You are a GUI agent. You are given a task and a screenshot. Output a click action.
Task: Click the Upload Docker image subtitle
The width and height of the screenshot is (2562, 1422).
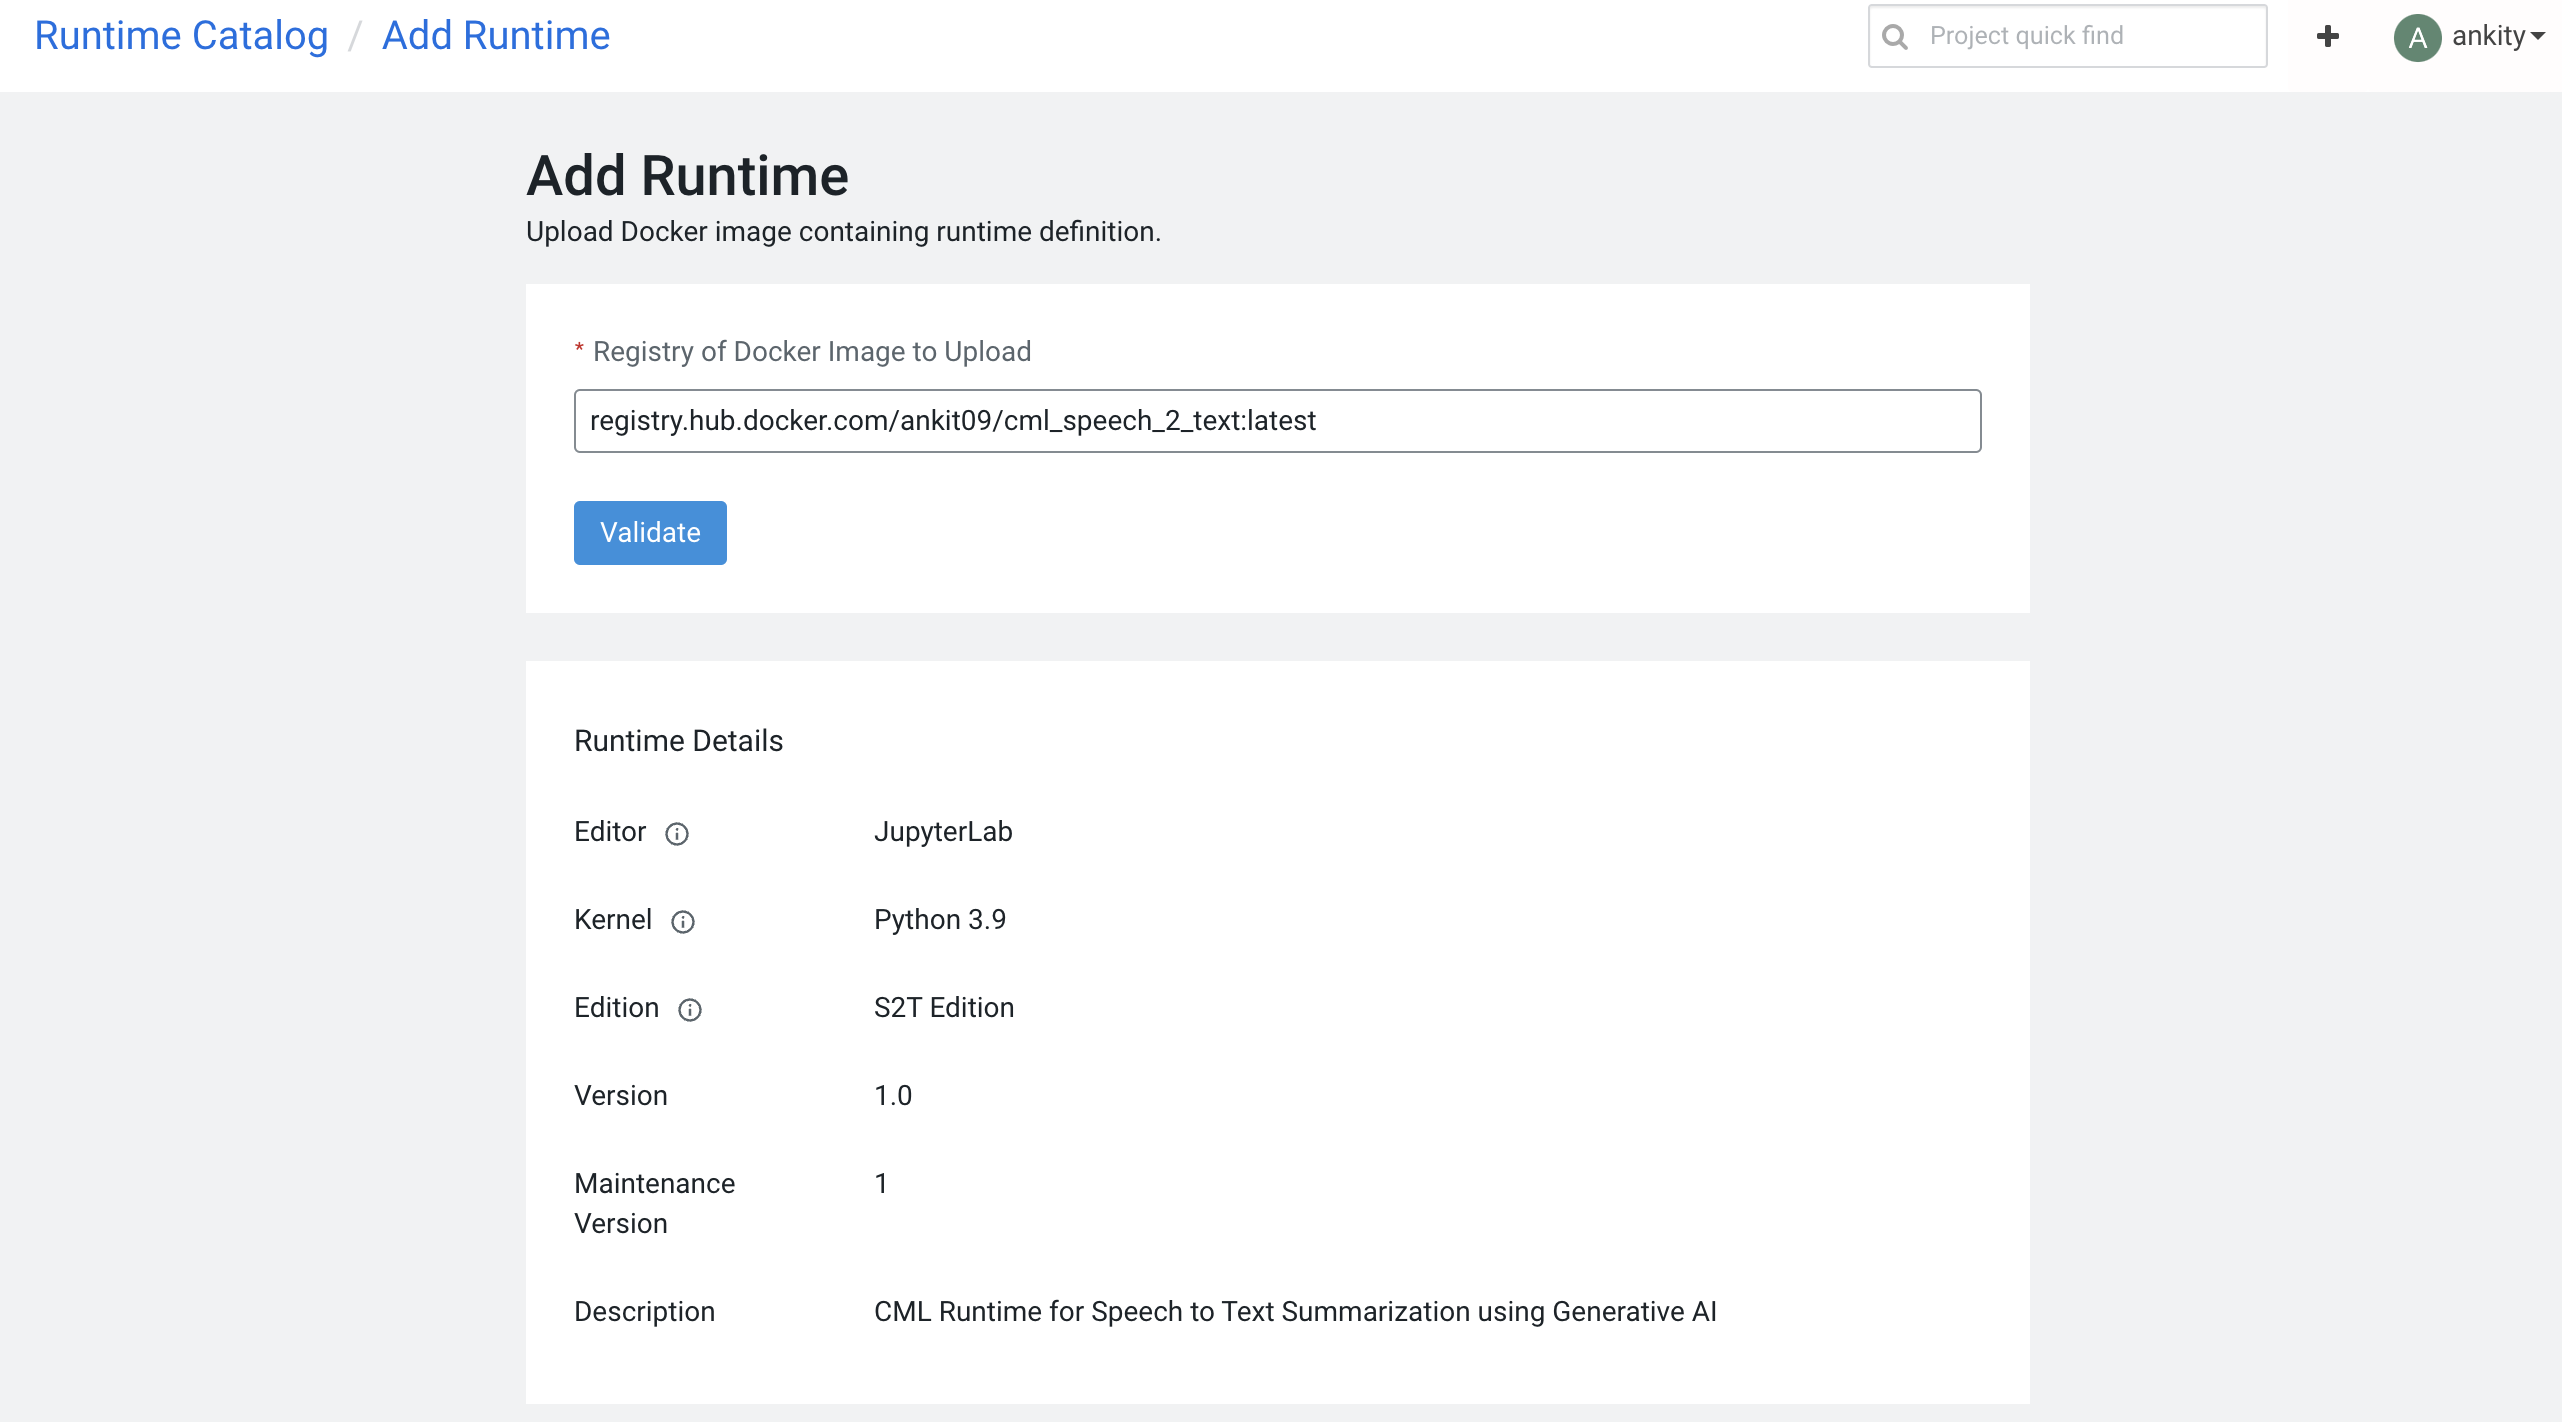(843, 232)
